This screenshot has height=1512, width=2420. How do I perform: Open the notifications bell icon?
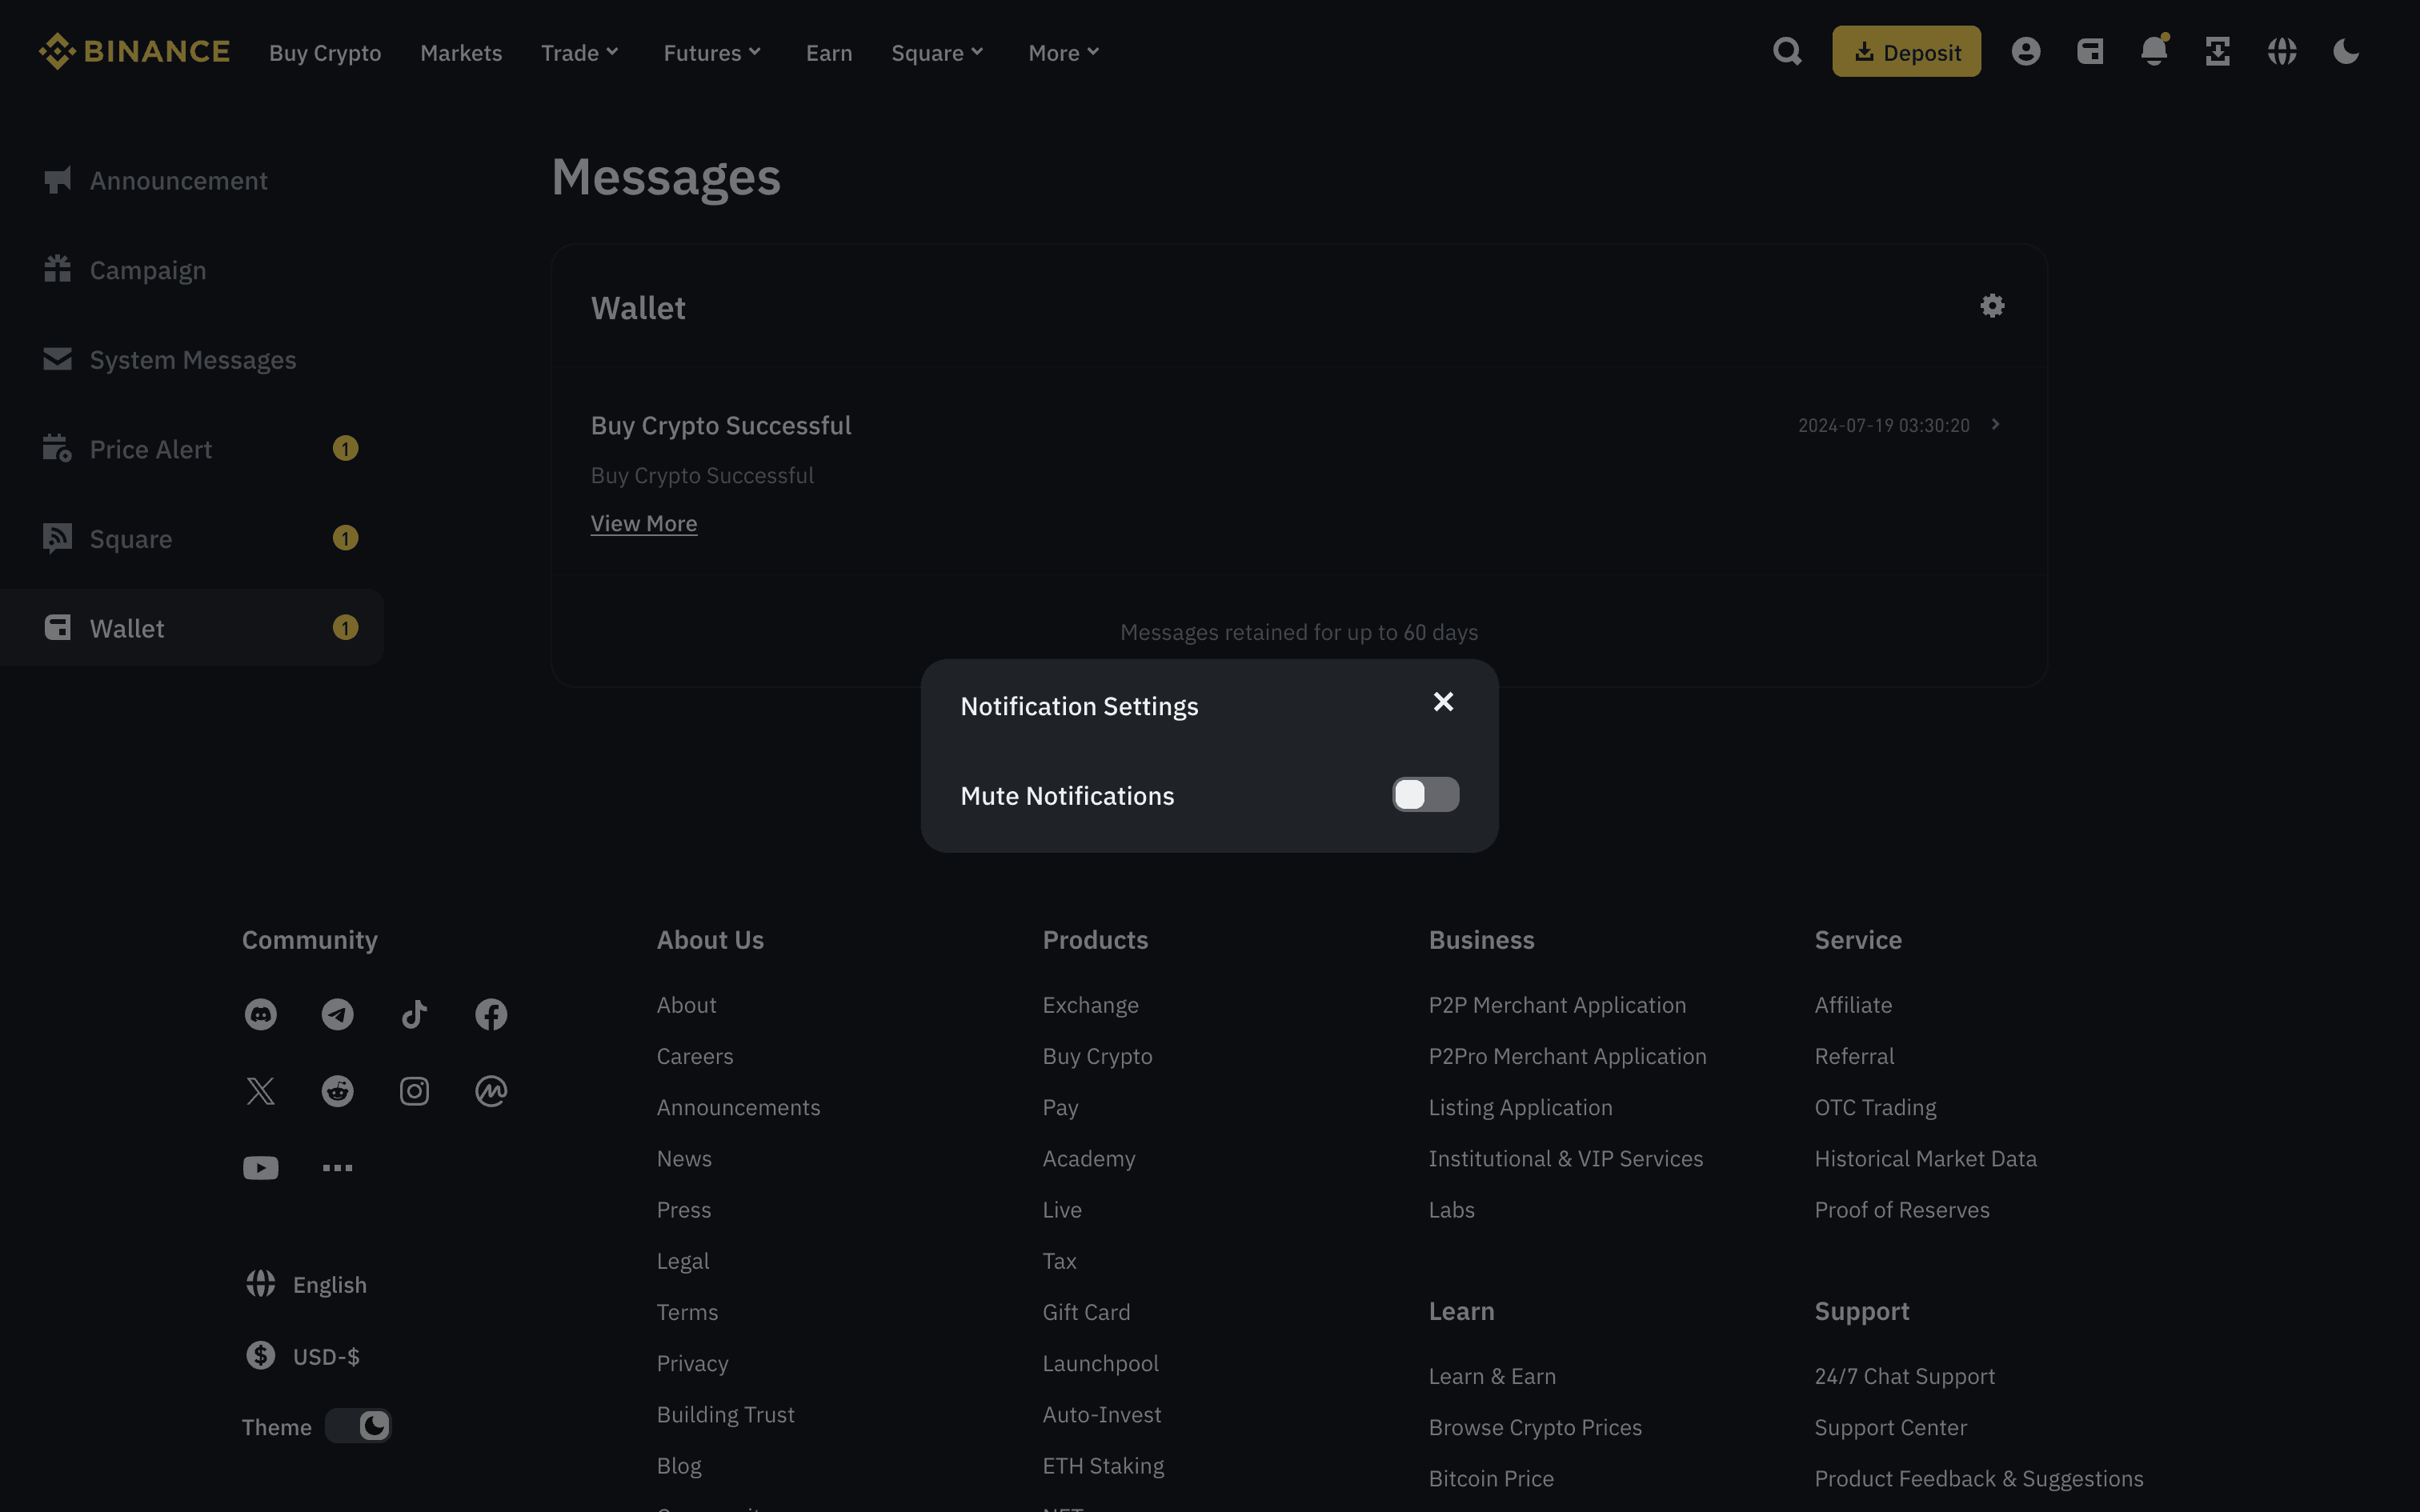tap(2153, 51)
